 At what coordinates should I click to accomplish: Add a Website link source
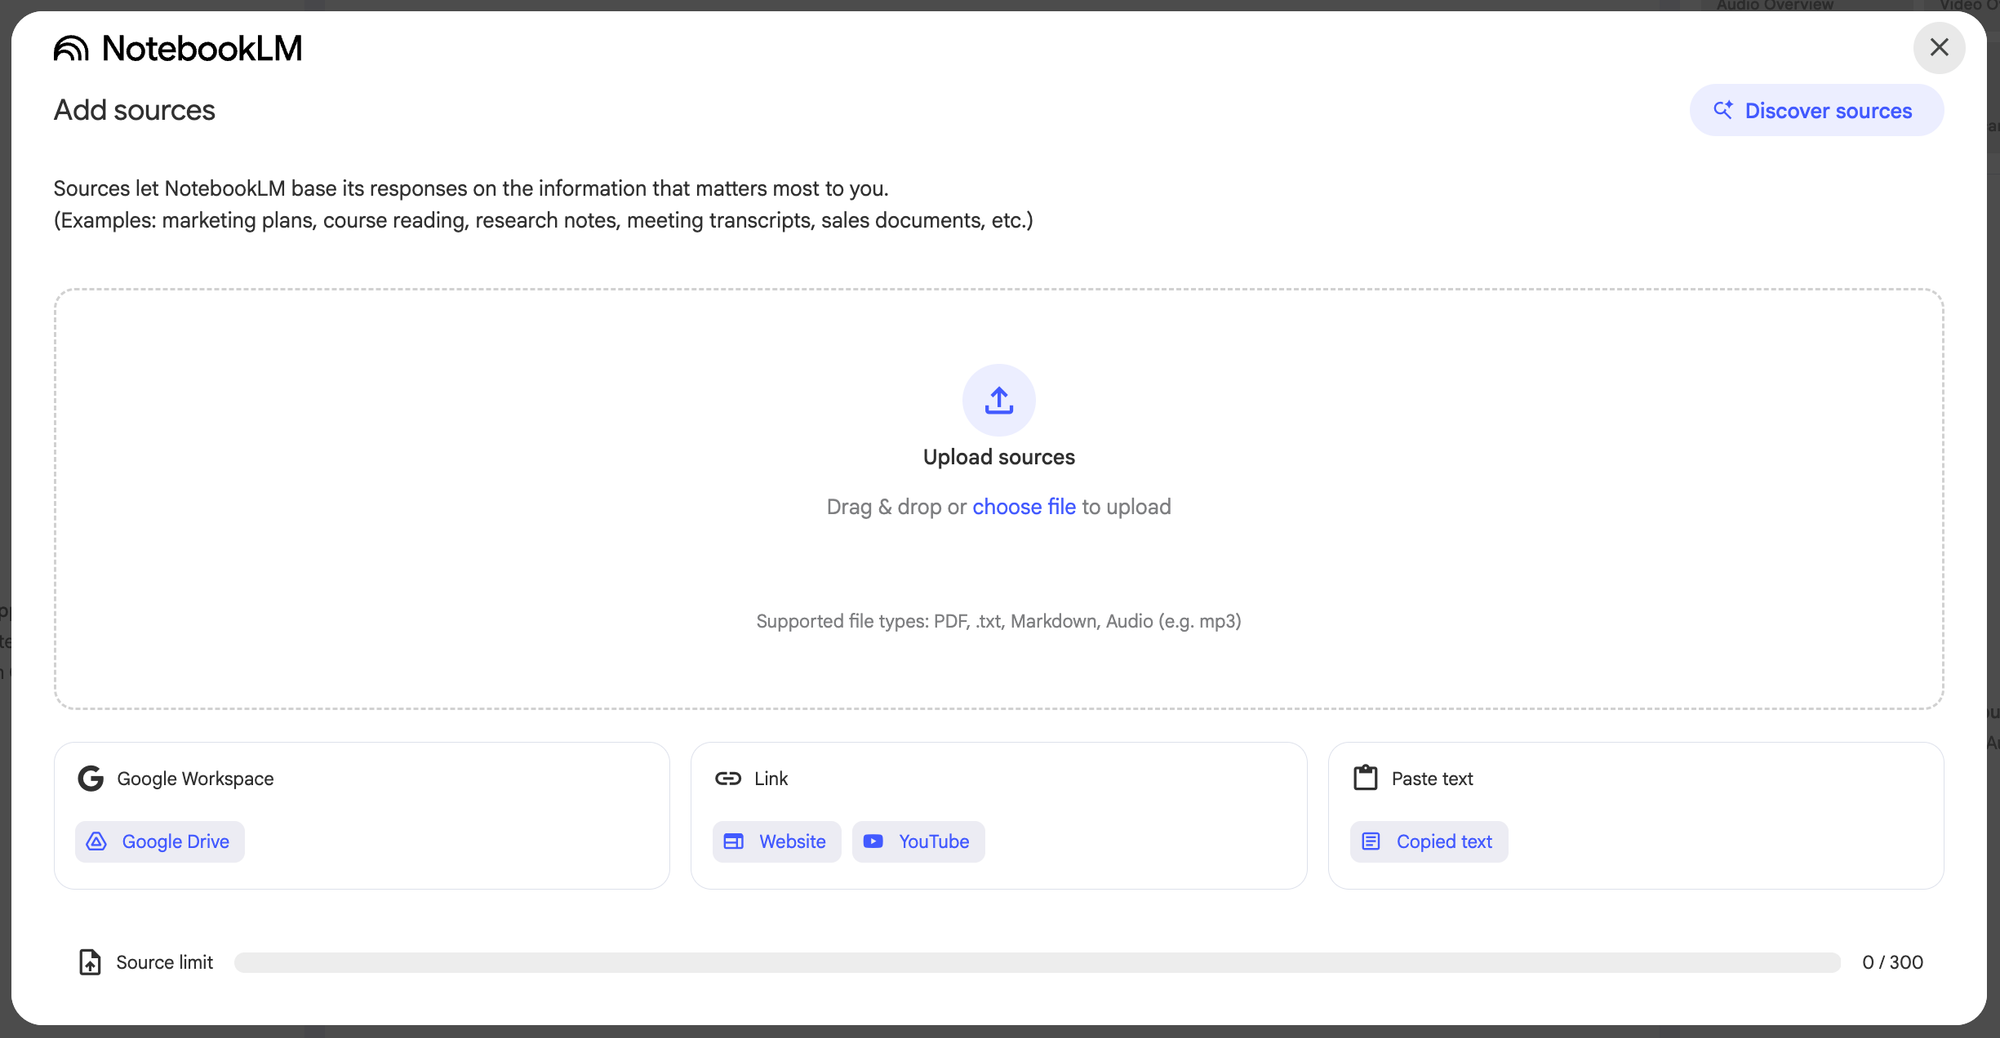pyautogui.click(x=777, y=842)
